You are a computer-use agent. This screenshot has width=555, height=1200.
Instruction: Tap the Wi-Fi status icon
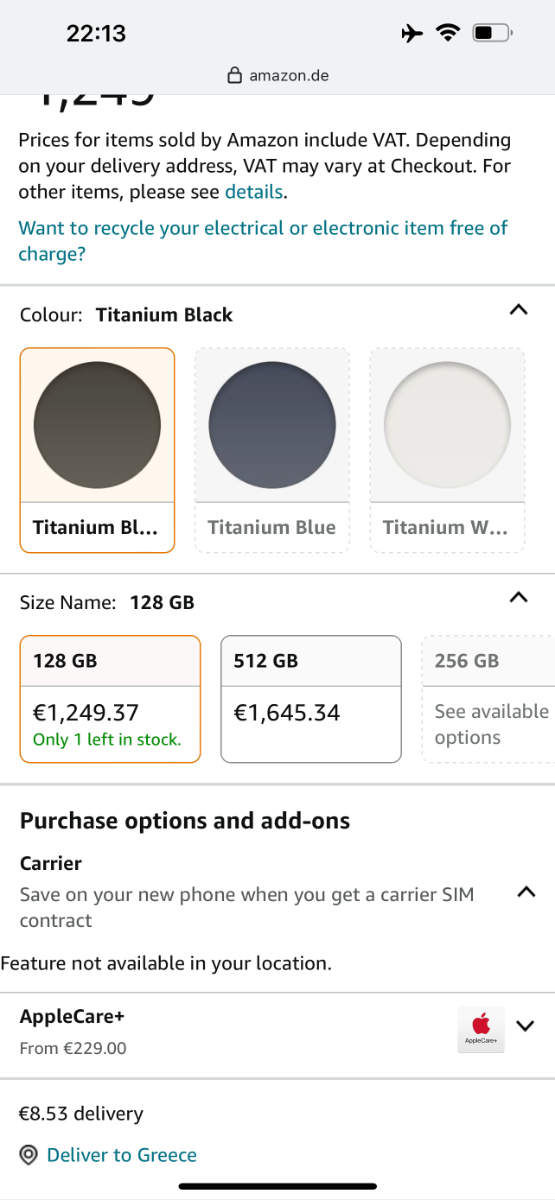447,33
